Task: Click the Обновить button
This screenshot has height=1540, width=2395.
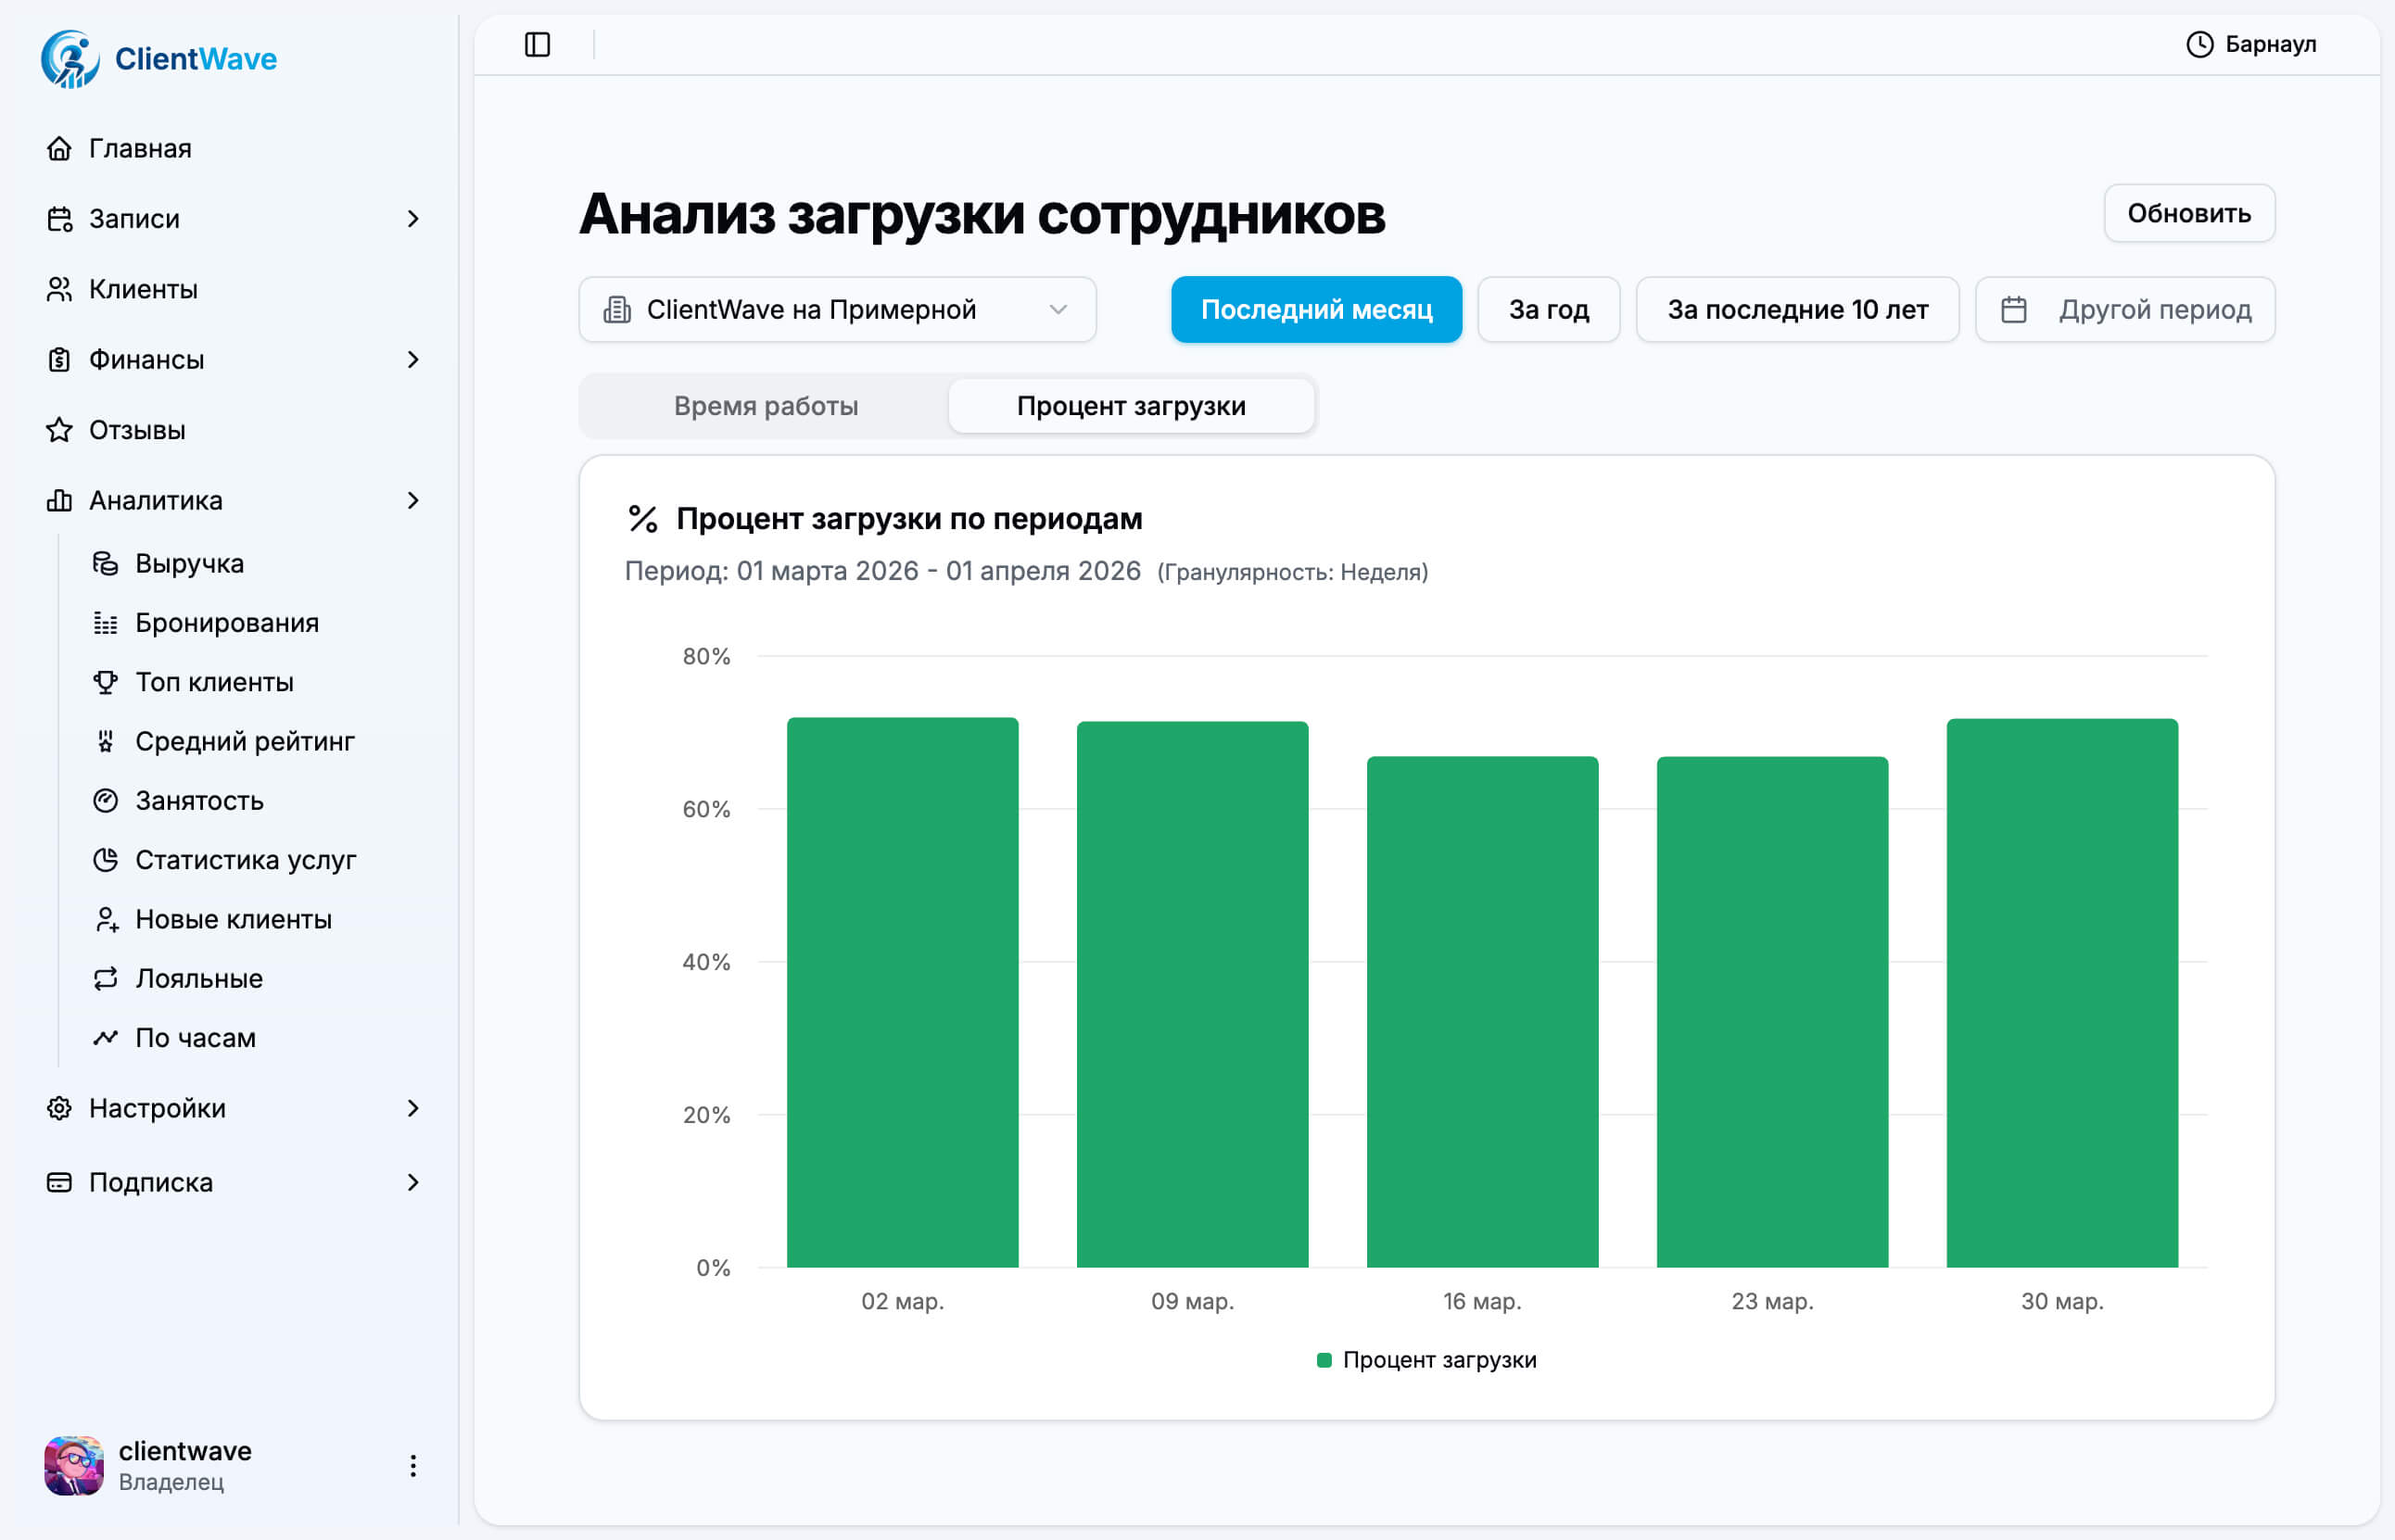Action: pyautogui.click(x=2188, y=213)
